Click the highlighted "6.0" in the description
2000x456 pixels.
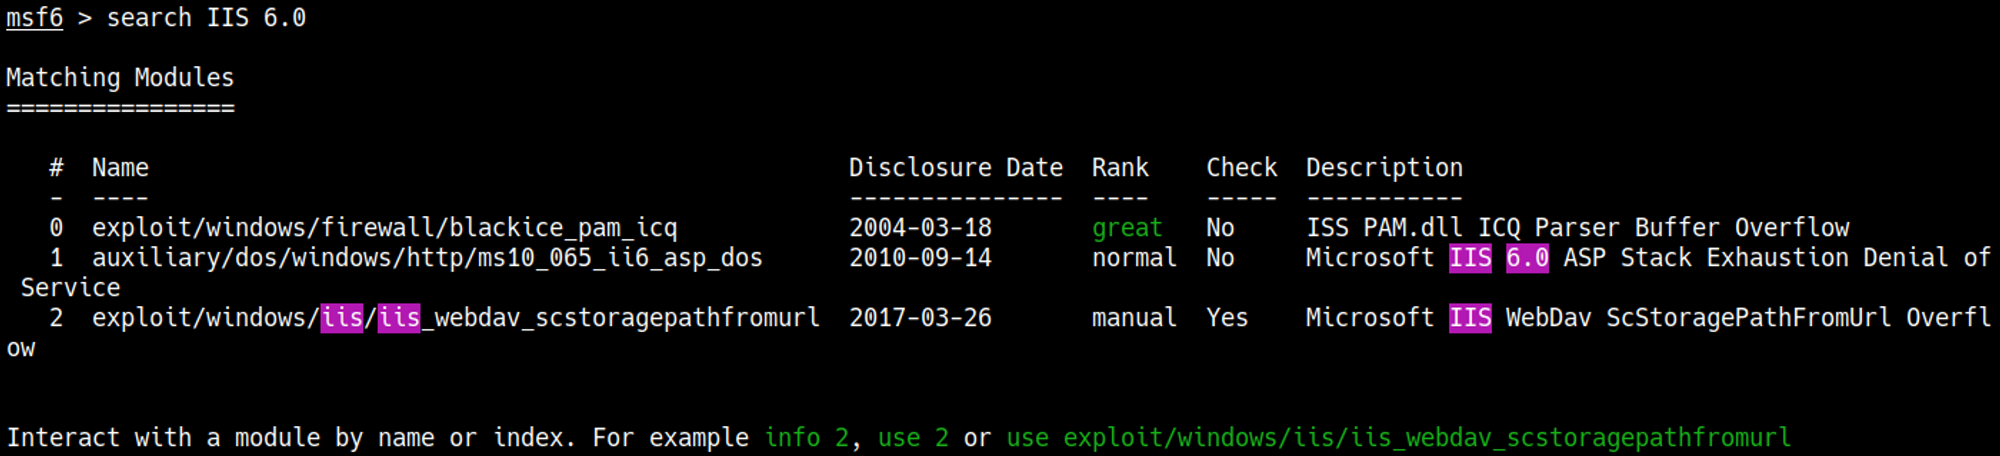(x=1527, y=258)
